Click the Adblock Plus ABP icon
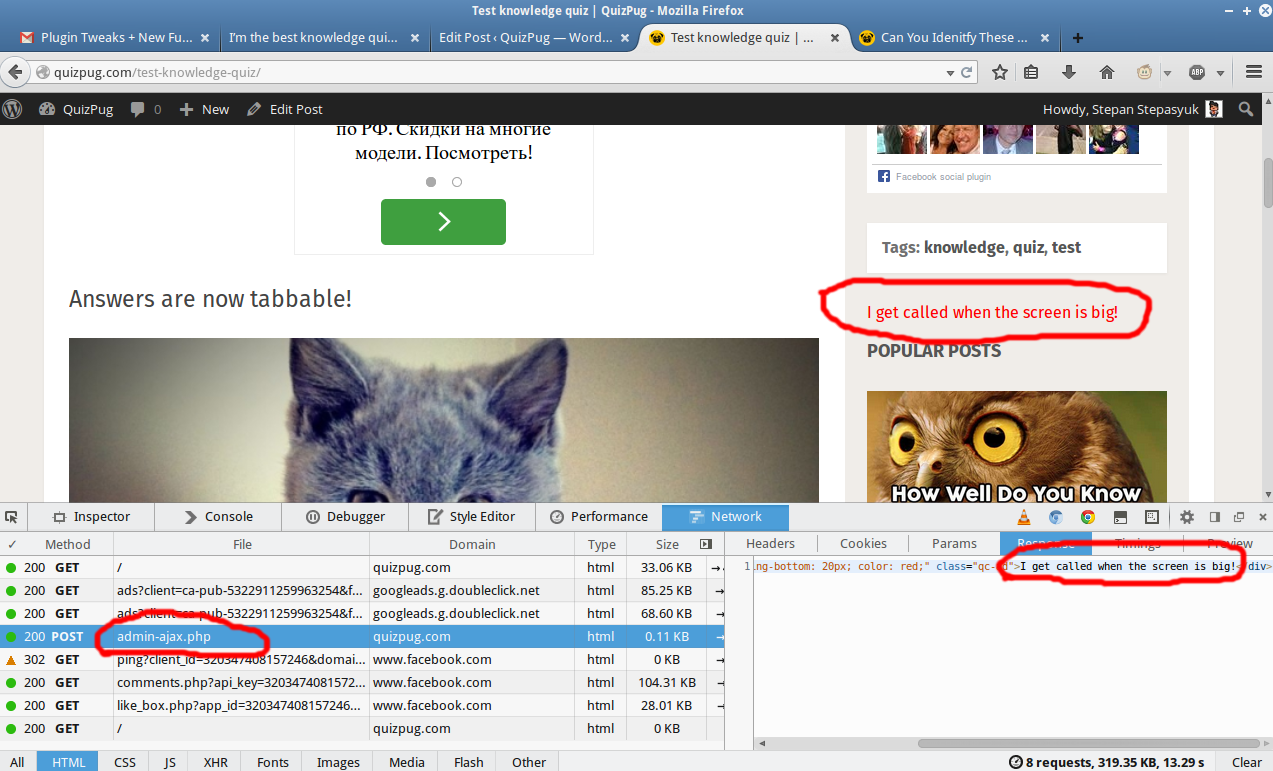1273x771 pixels. [x=1197, y=72]
